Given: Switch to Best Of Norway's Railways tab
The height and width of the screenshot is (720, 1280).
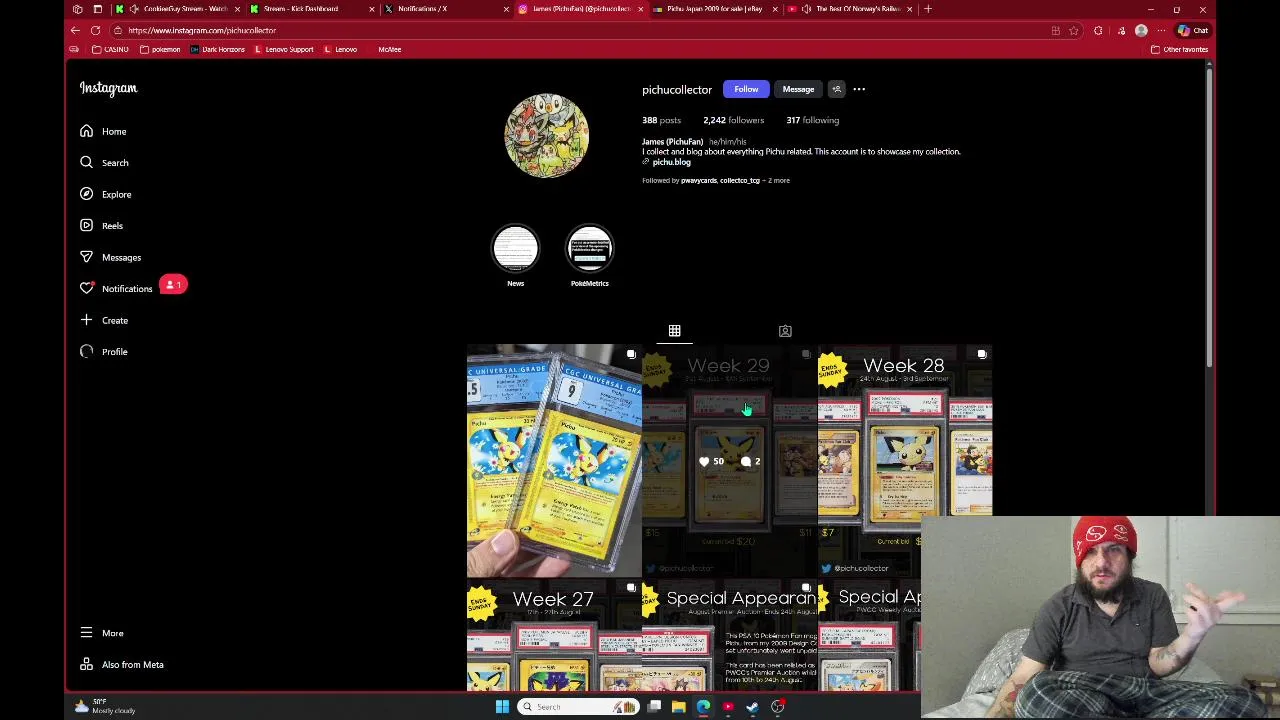Looking at the screenshot, I should click(x=850, y=9).
